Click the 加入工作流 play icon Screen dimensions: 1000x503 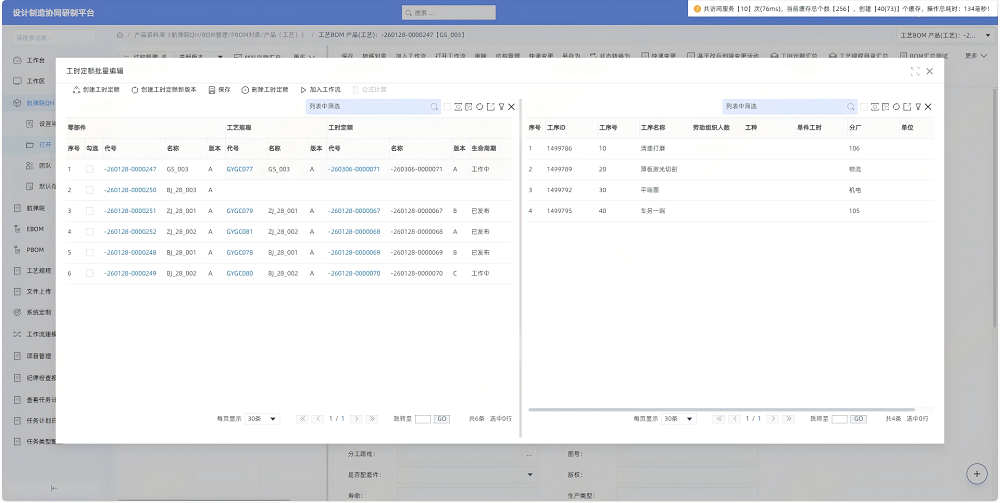click(x=304, y=90)
